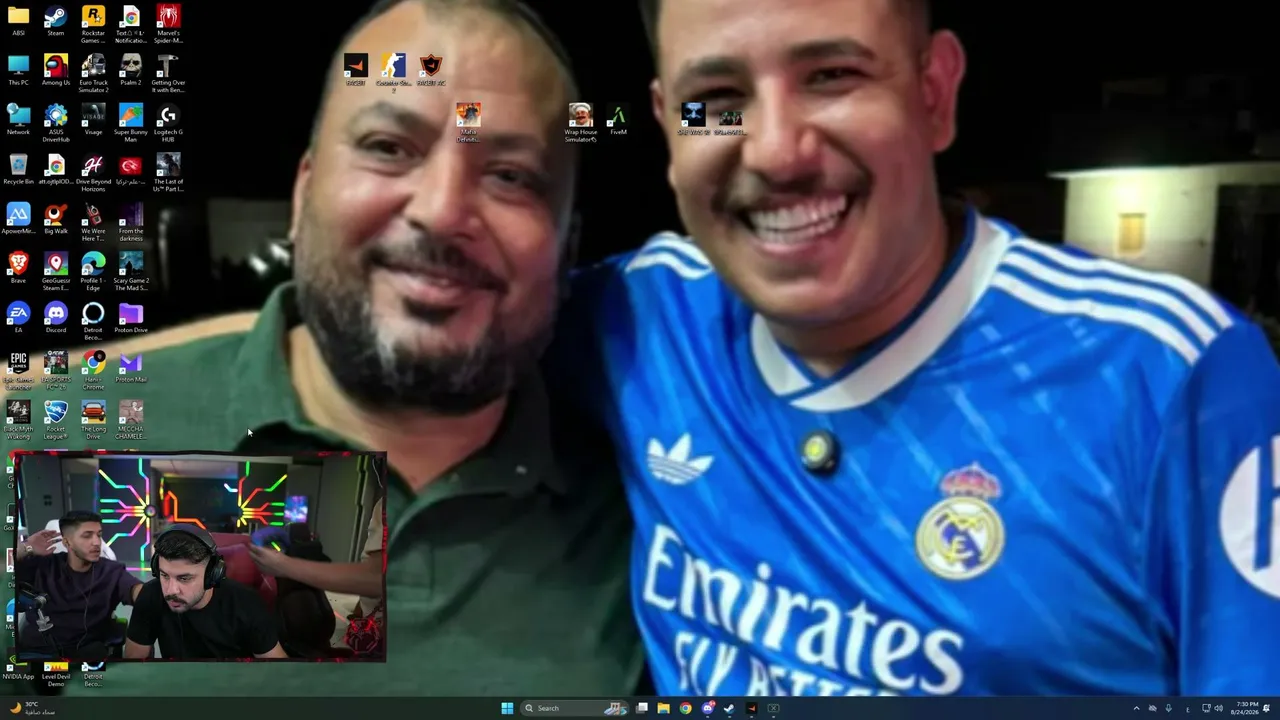This screenshot has width=1280, height=720.
Task: Select the Mafia Definitive Edition shortcut
Action: [x=468, y=121]
